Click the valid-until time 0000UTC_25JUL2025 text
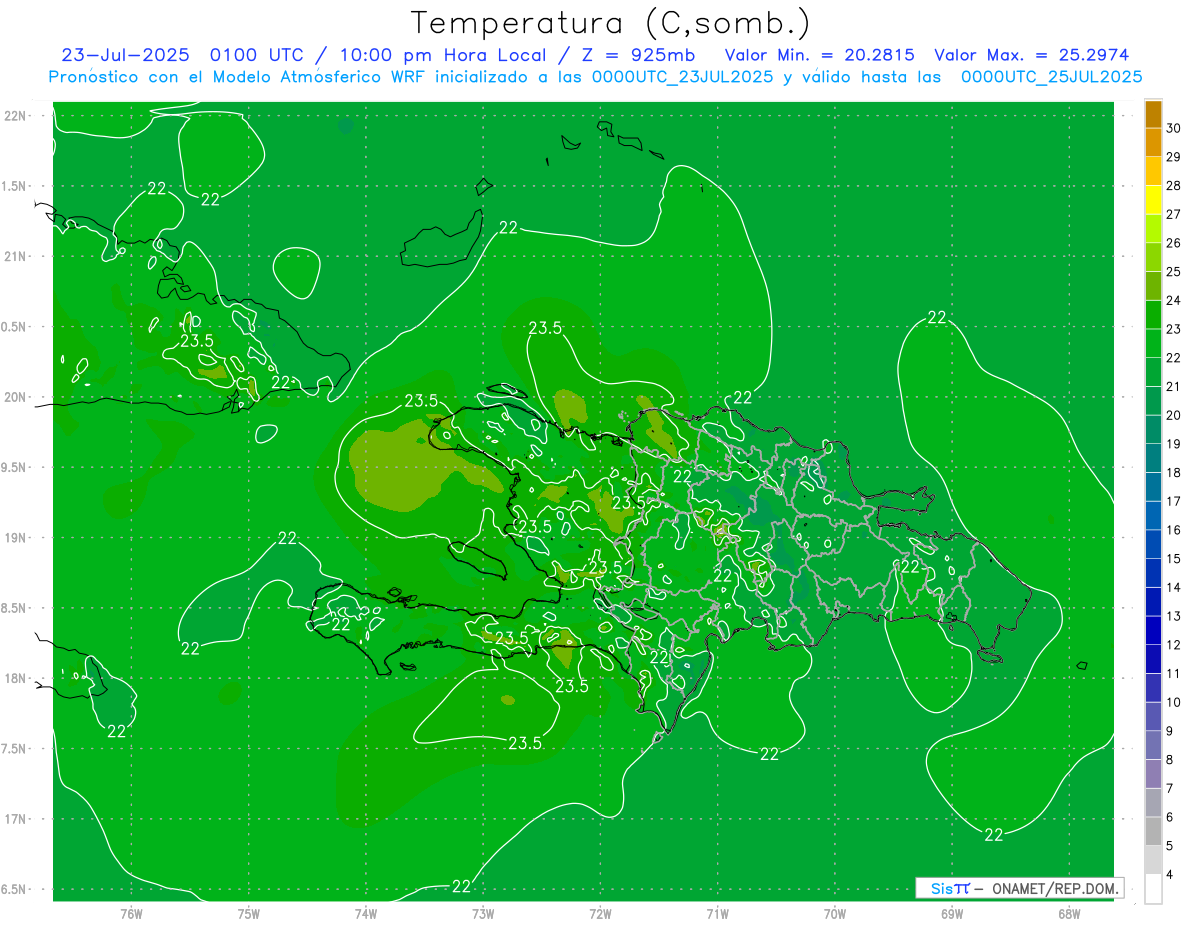Screen dimensions: 1200x927 click(x=1051, y=77)
